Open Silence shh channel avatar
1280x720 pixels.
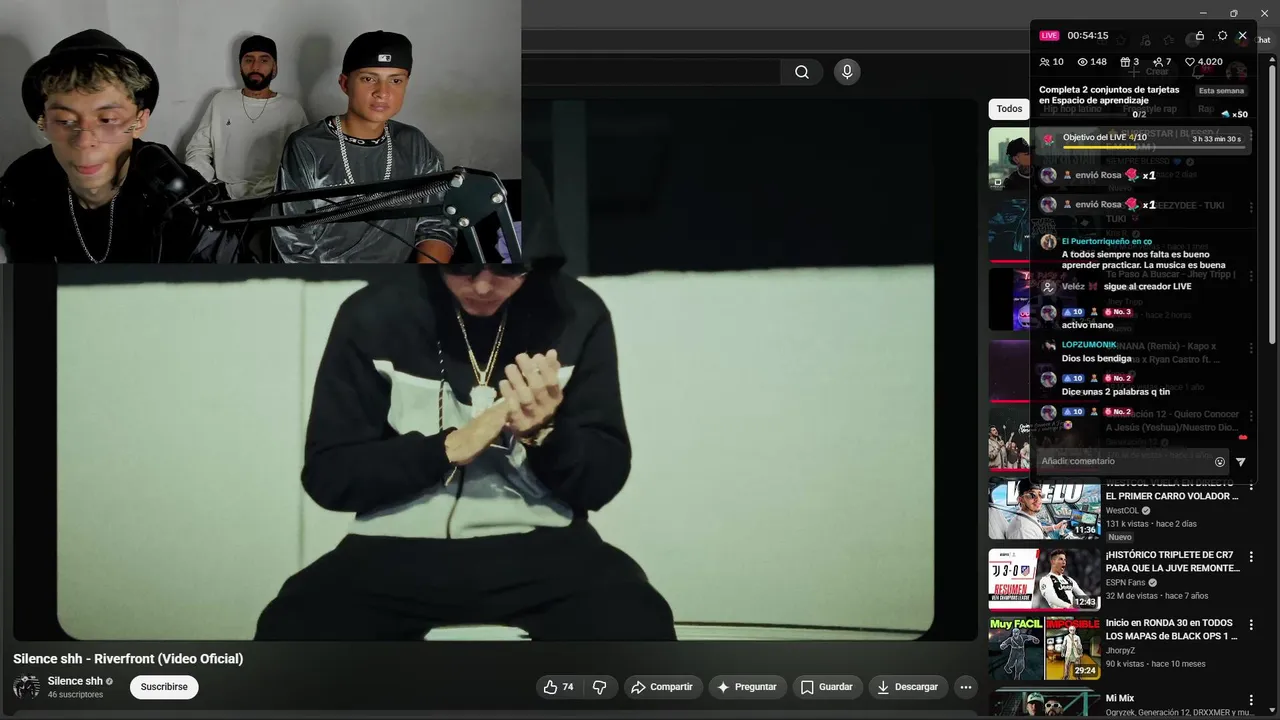(26, 687)
